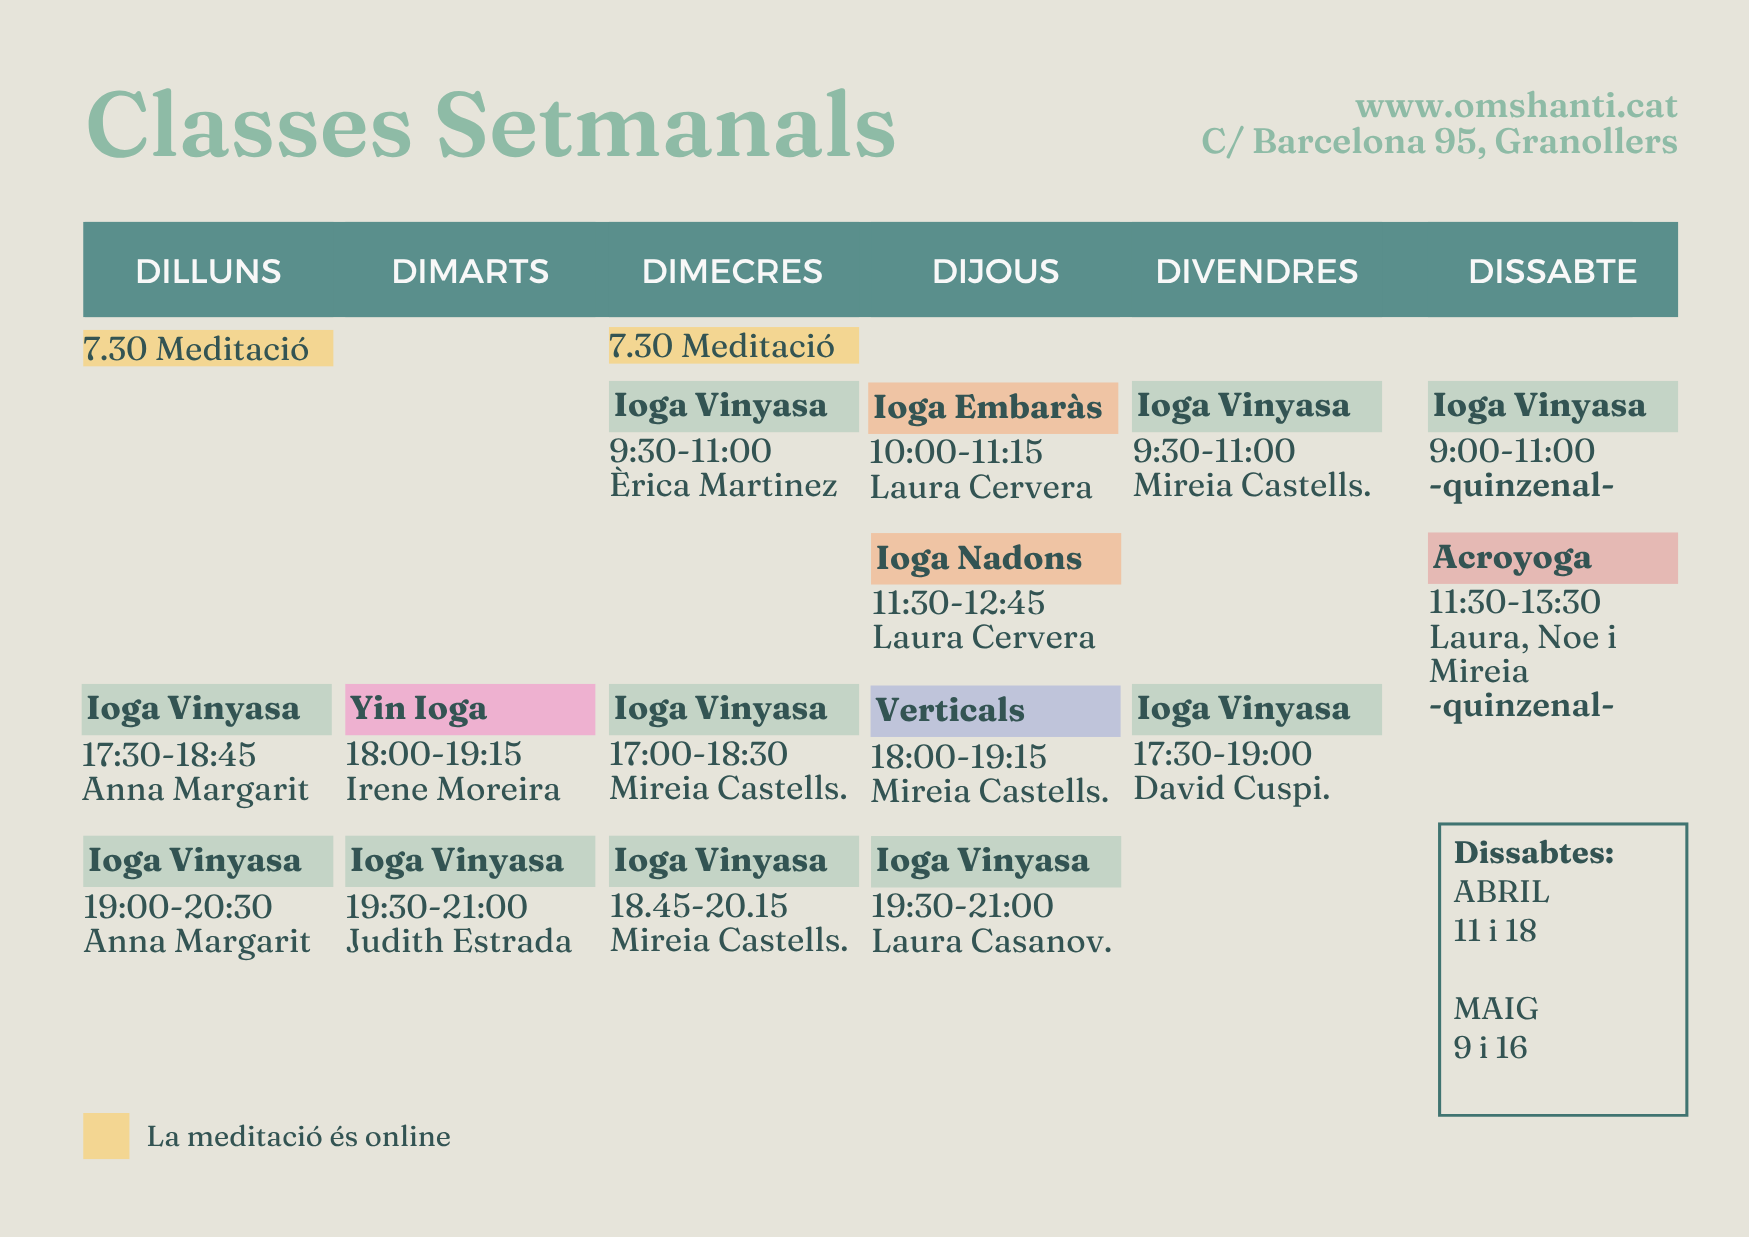Click the DILLUNS day header
The height and width of the screenshot is (1237, 1749).
[x=208, y=271]
